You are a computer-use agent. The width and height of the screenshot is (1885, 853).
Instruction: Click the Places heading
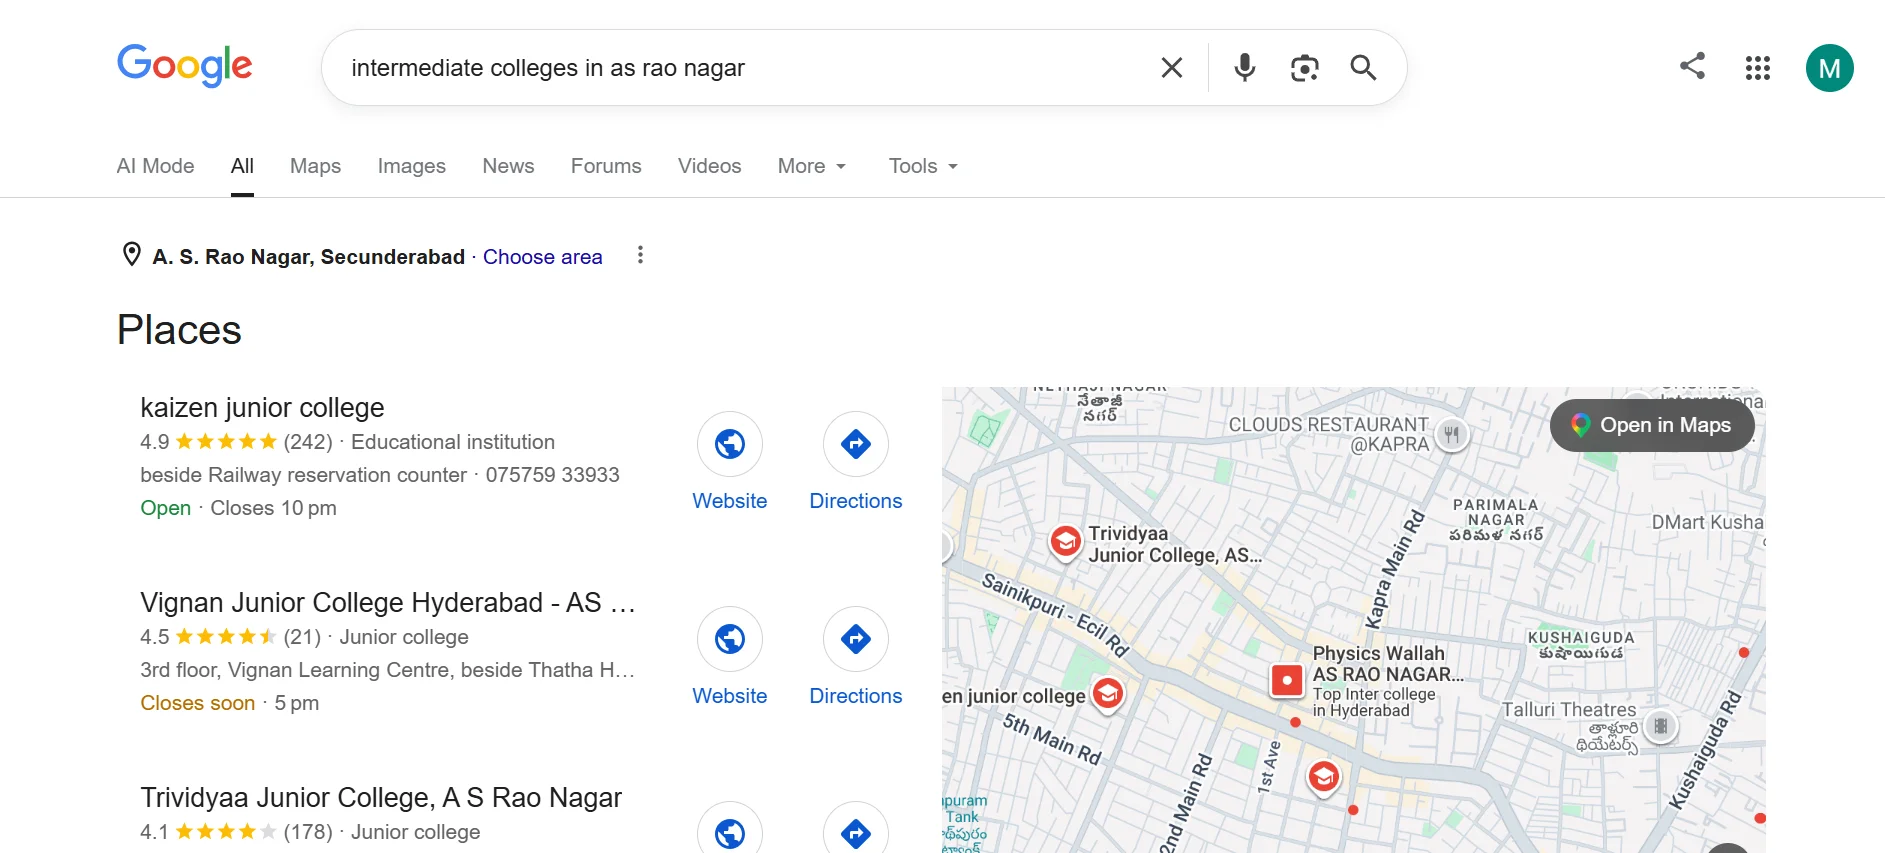[179, 330]
